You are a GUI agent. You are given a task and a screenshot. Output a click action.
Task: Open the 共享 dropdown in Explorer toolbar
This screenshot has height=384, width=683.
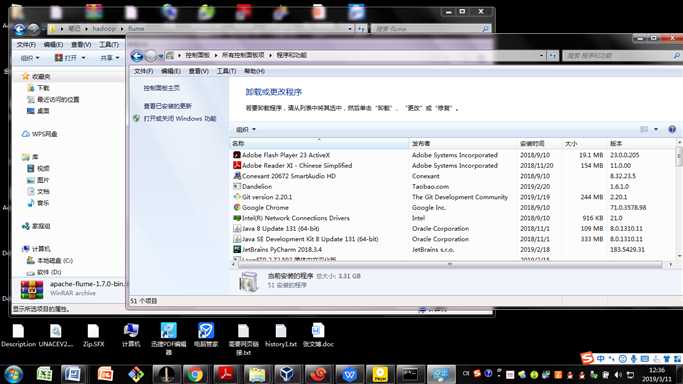coord(110,58)
